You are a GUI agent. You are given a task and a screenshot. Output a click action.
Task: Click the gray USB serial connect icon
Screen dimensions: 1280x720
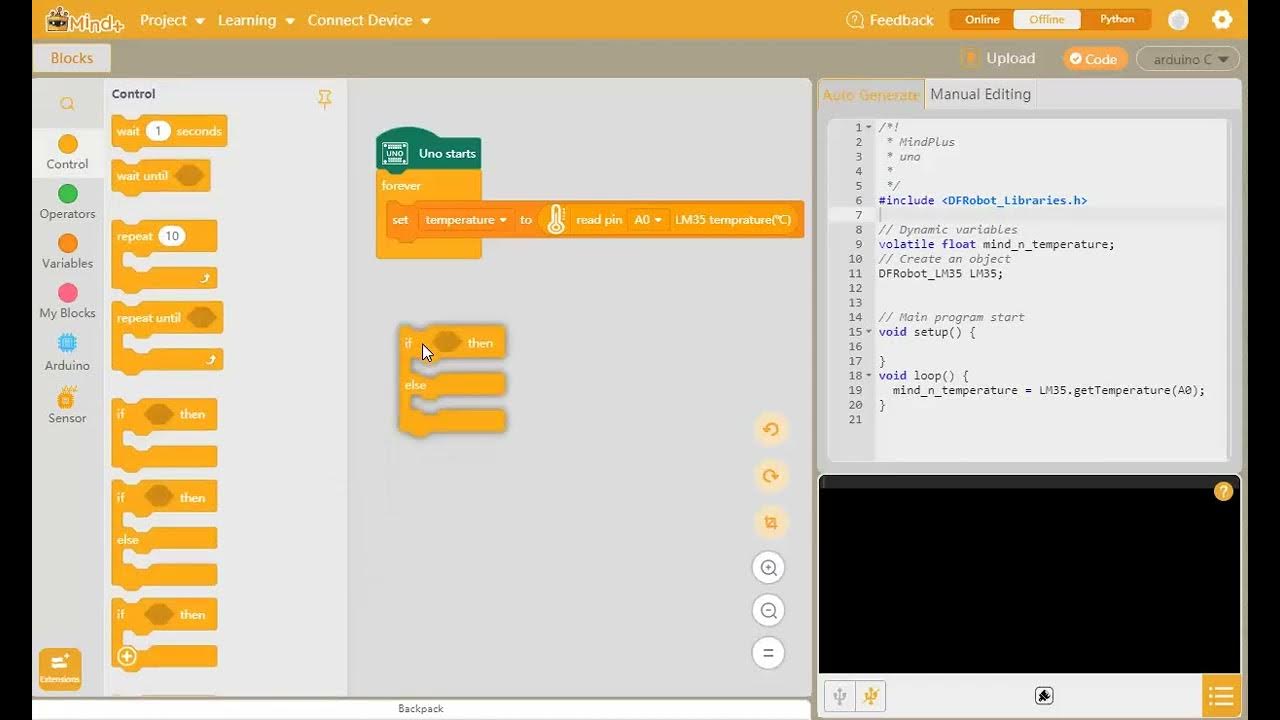coord(840,696)
